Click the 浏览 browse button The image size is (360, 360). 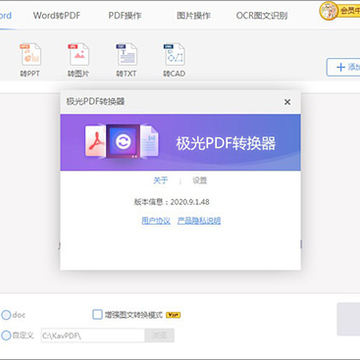point(159,335)
